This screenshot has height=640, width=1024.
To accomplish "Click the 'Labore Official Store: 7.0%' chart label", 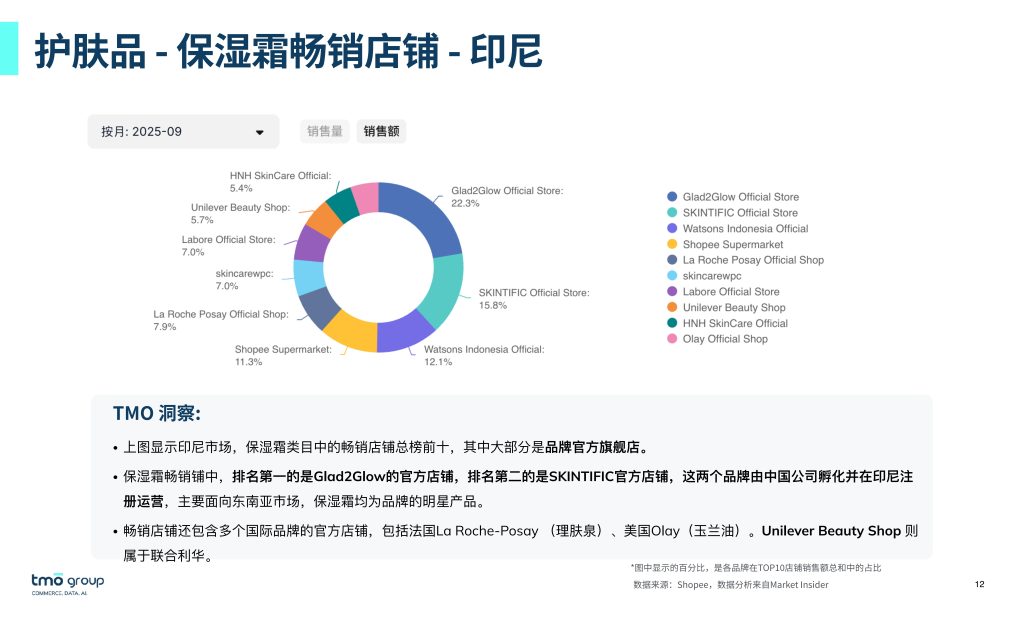I will pos(228,246).
